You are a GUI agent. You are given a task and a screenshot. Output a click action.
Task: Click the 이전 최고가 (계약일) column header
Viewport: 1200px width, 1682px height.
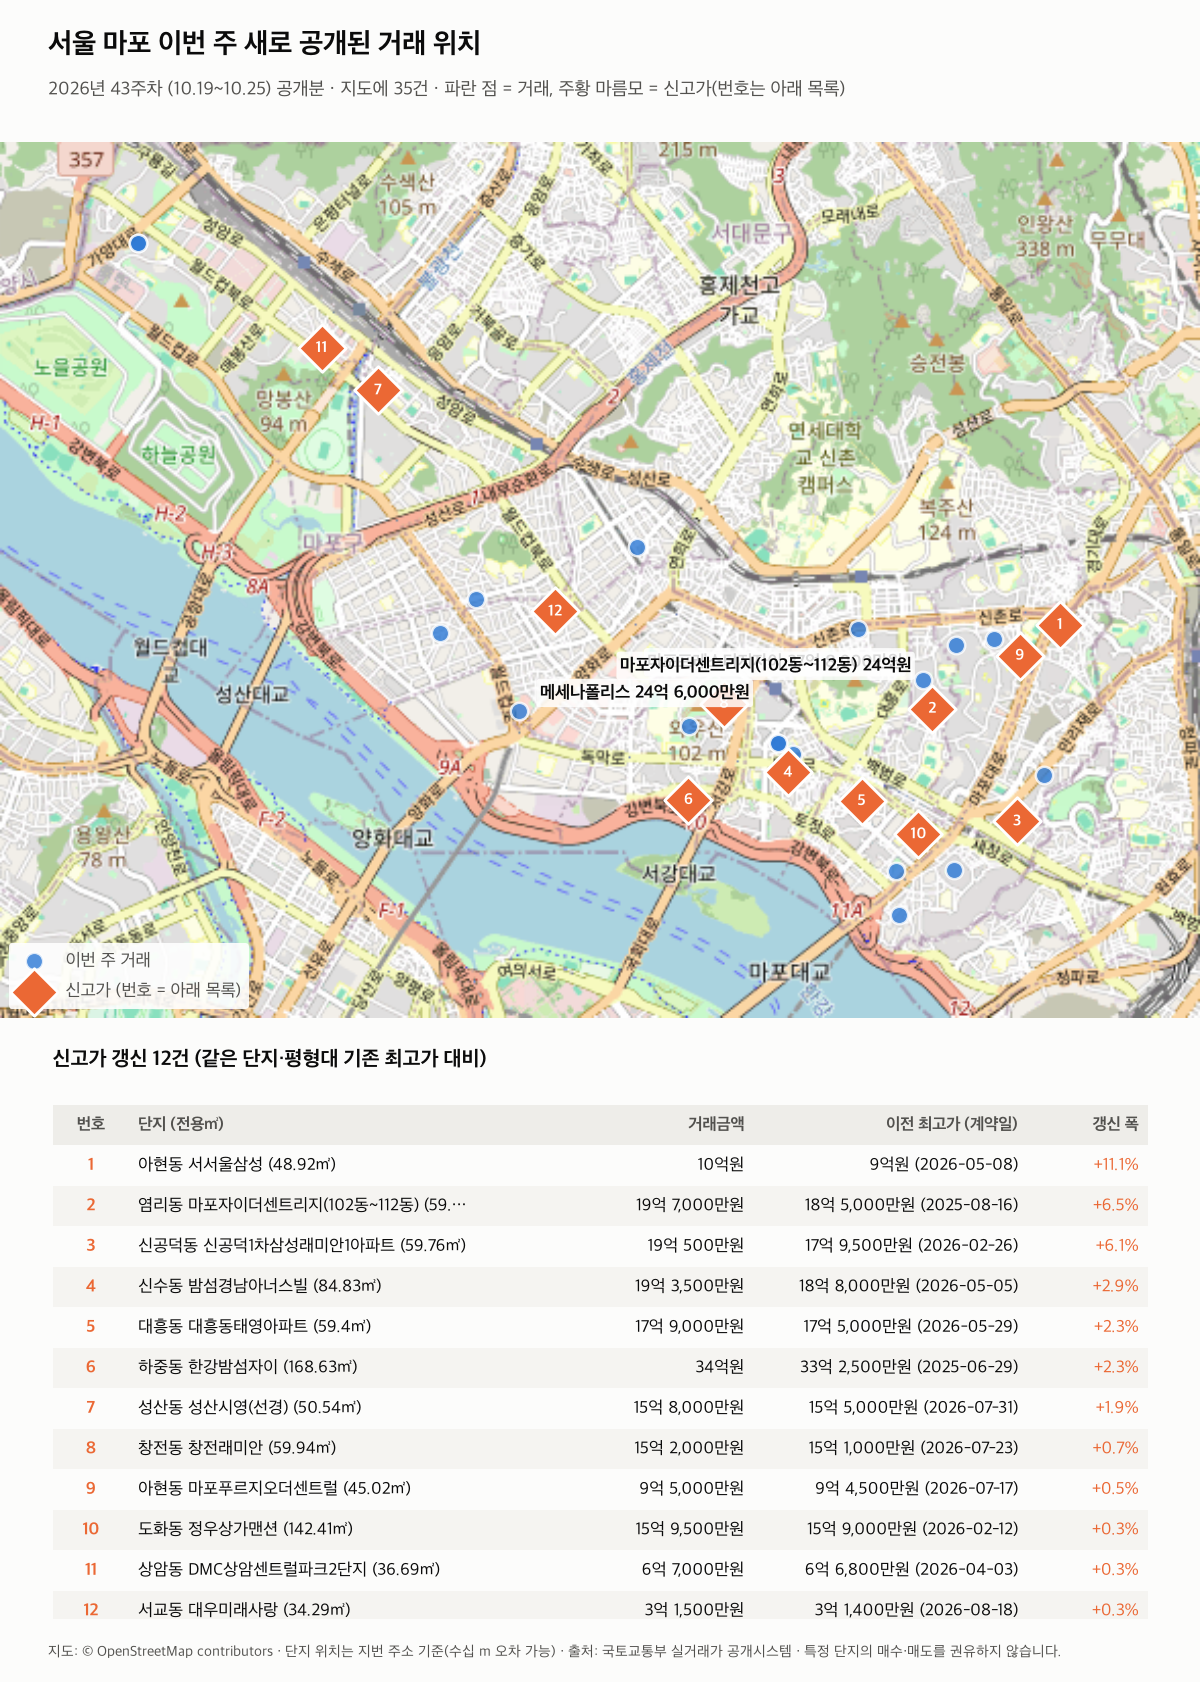[x=952, y=1124]
